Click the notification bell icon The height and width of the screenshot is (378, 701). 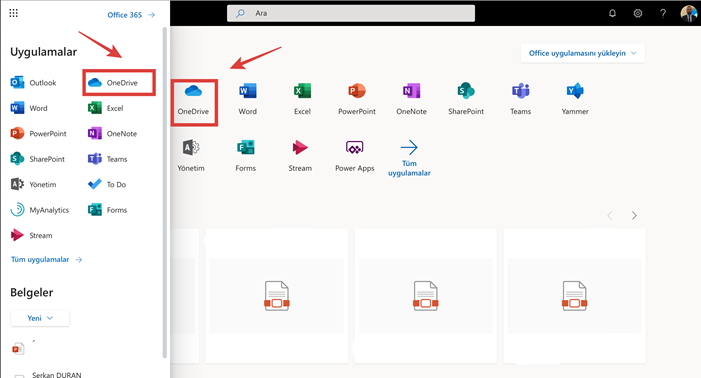[612, 13]
